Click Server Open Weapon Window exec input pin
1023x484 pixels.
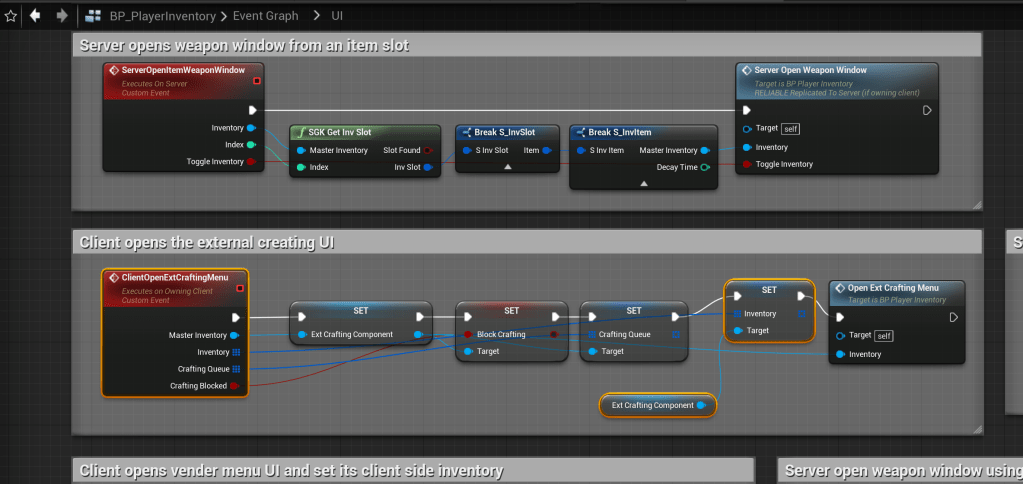coord(747,110)
